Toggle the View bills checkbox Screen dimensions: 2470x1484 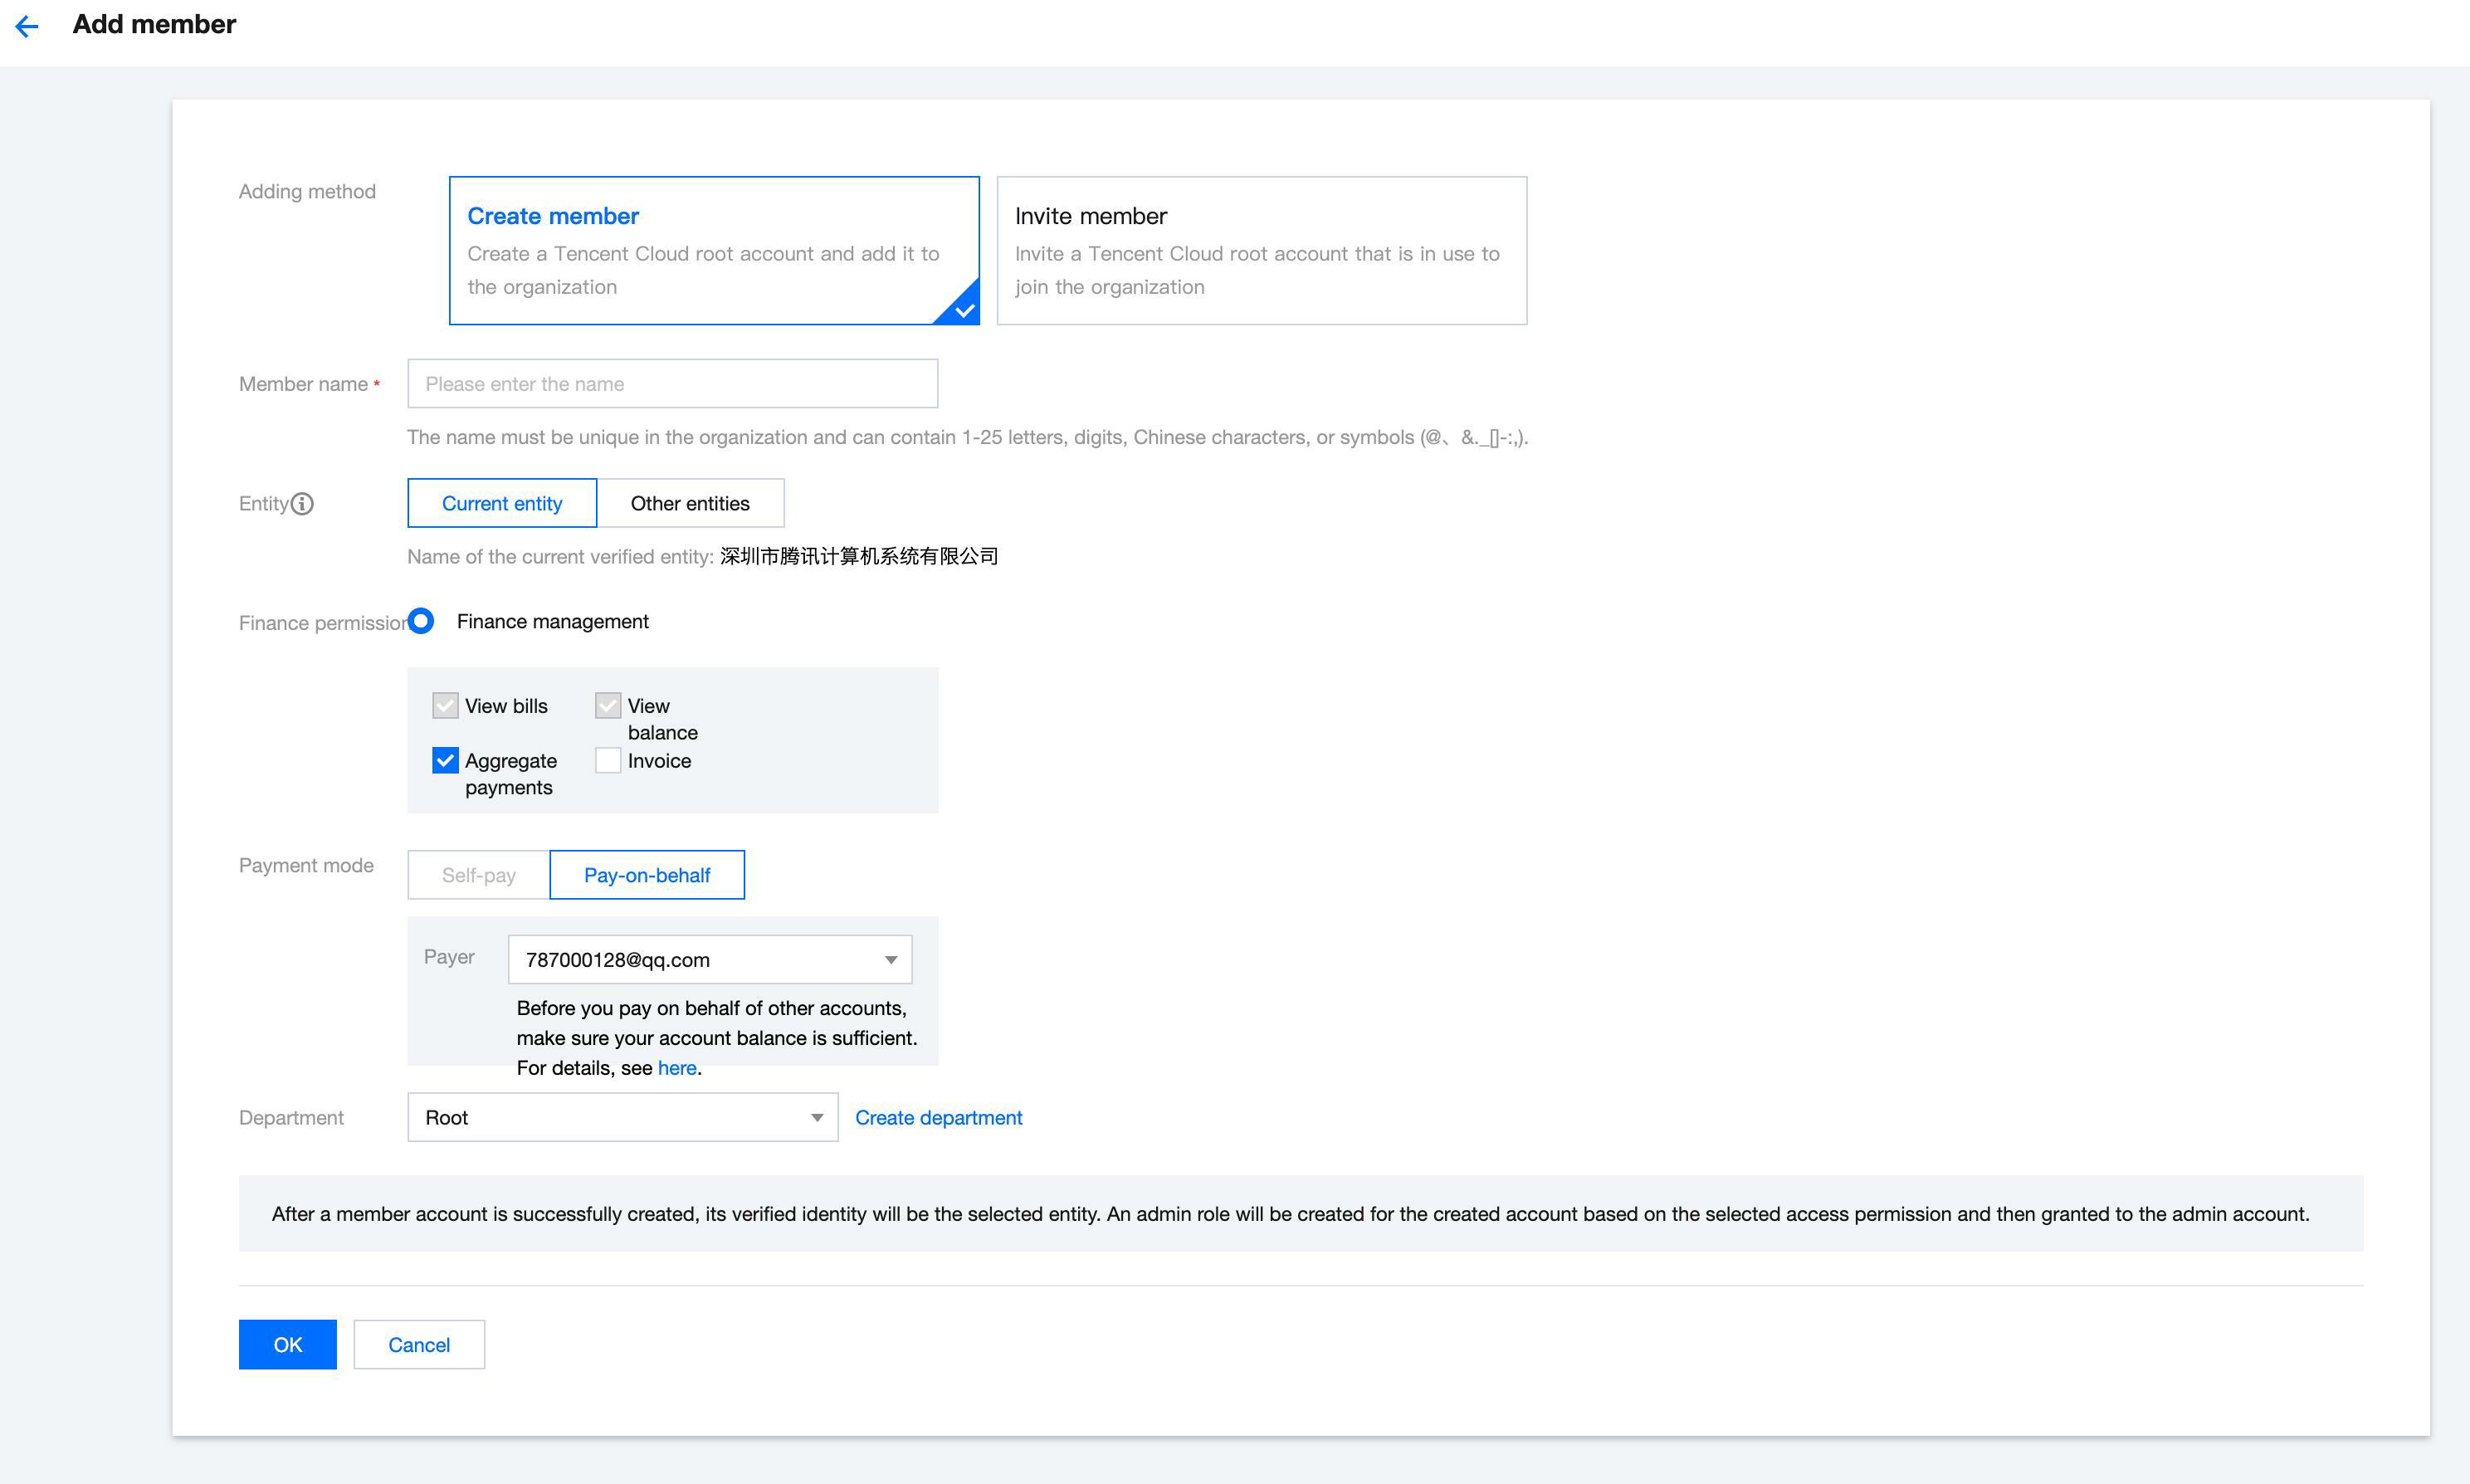click(444, 705)
